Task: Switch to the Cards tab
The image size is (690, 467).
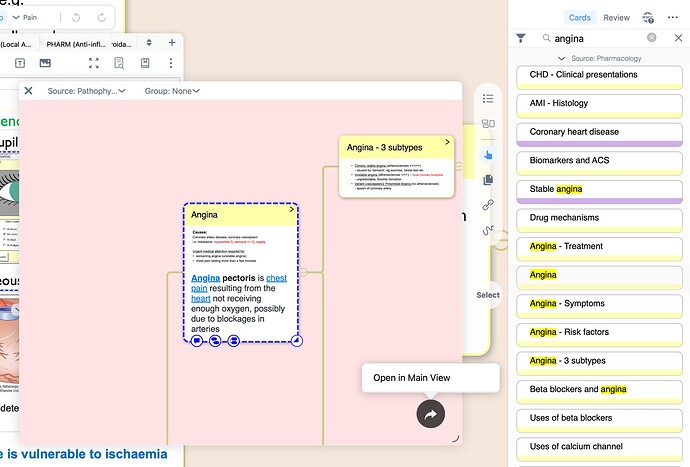Action: [x=580, y=18]
